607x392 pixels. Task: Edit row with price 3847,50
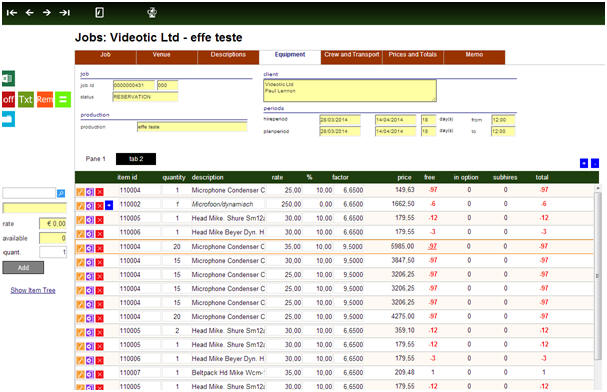pyautogui.click(x=80, y=262)
